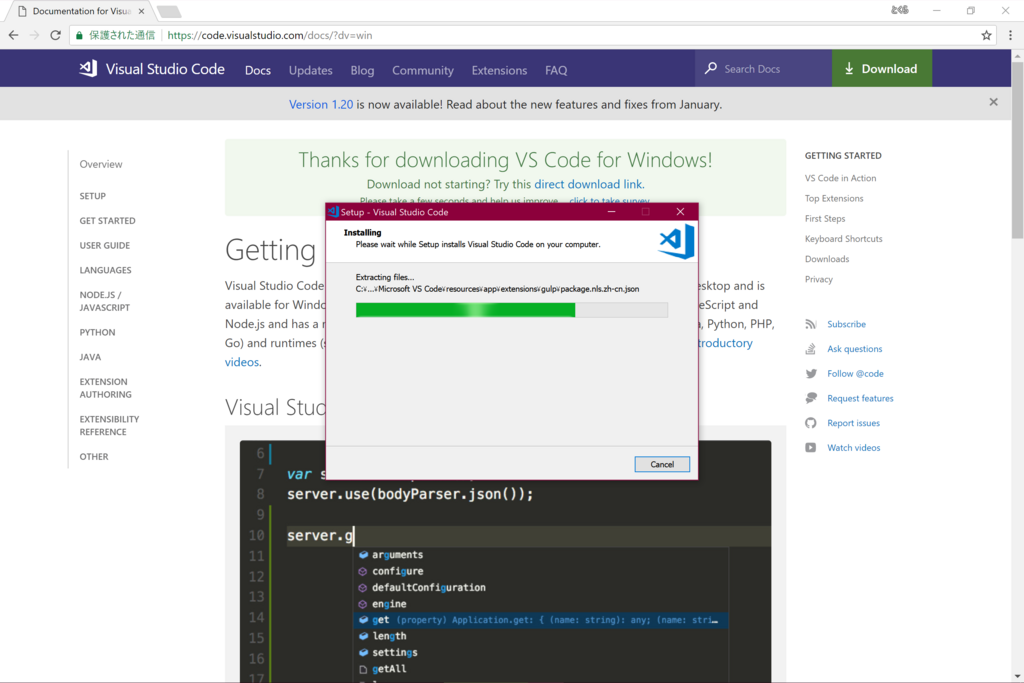Click the scroll-down arrow of the page scrollbar
Image resolution: width=1024 pixels, height=683 pixels.
click(1017, 676)
